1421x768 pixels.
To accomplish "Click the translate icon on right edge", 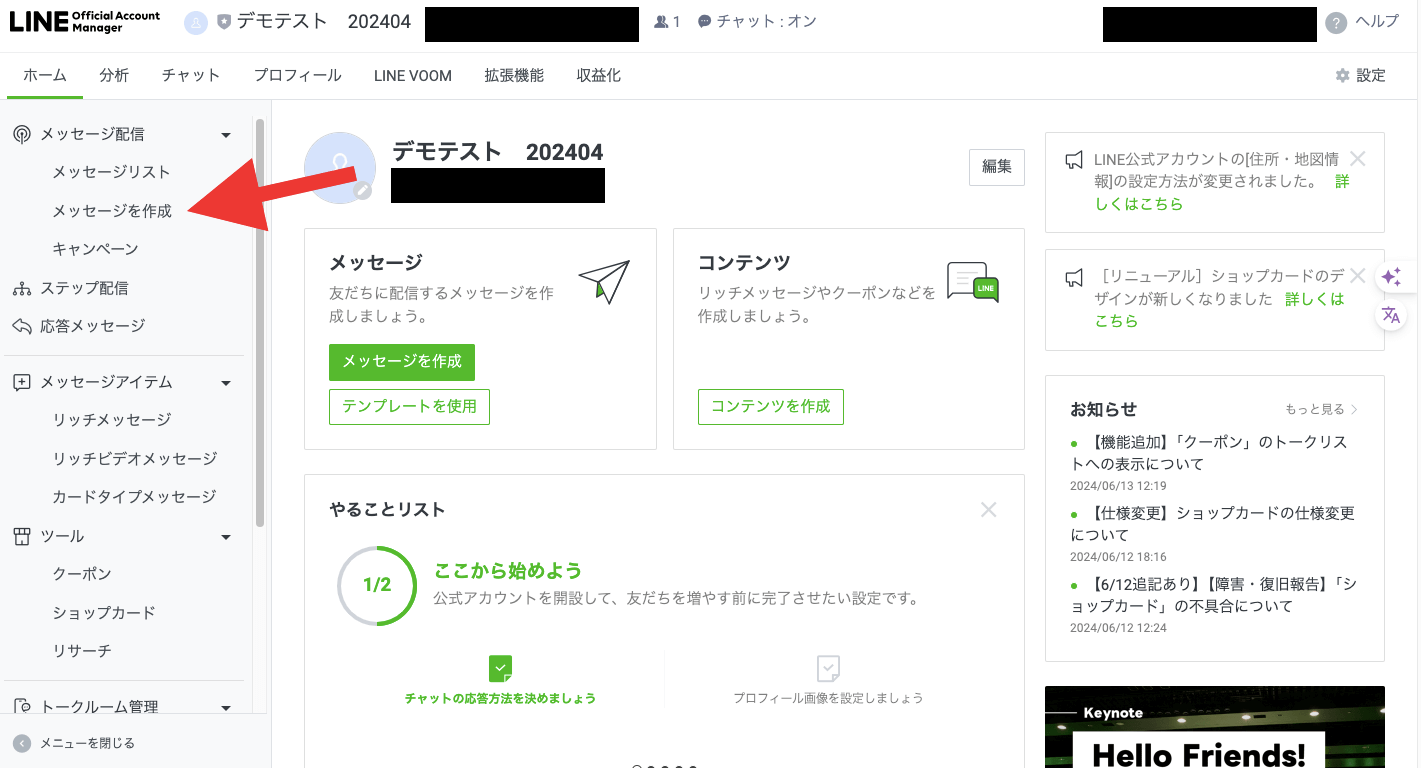I will 1391,315.
